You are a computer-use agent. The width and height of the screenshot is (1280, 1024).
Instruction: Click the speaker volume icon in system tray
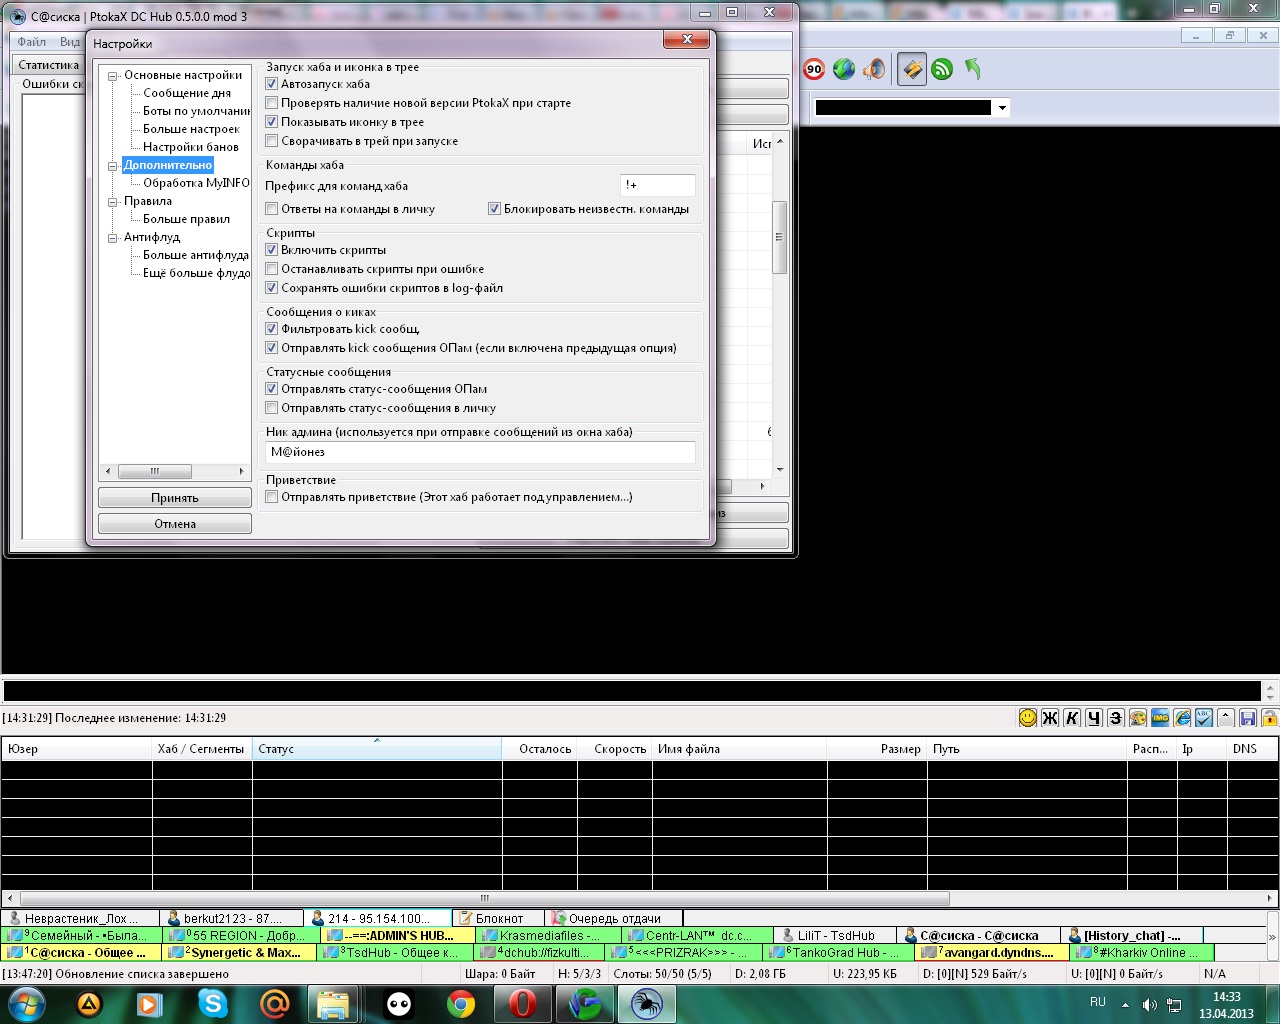(1149, 1004)
